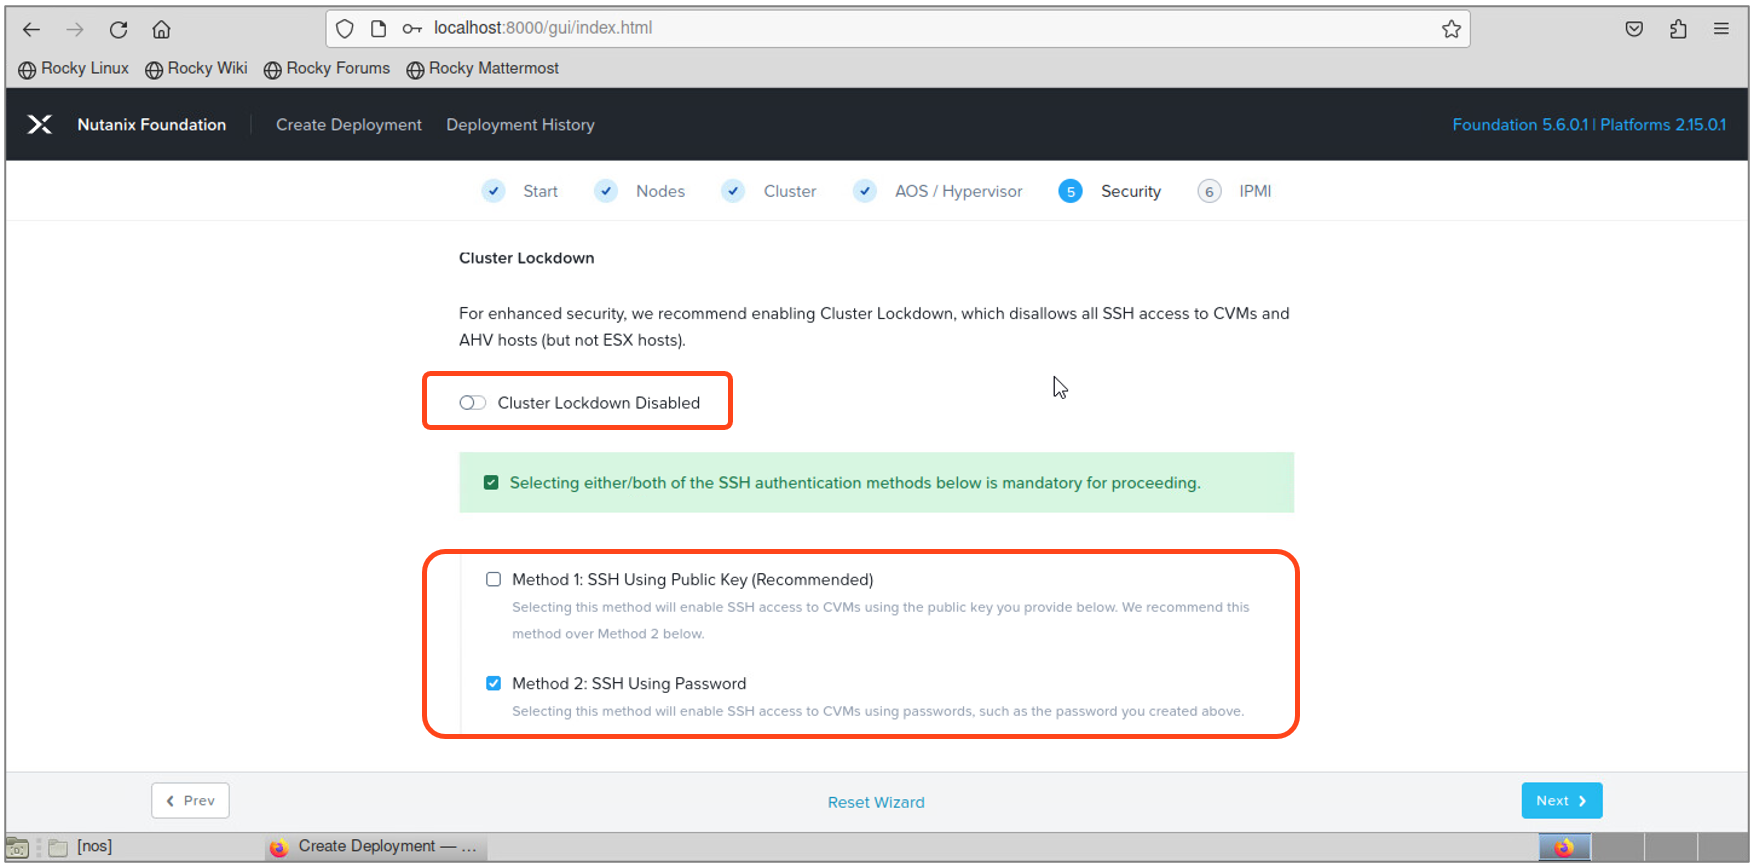Open the browser extensions puzzle icon
The width and height of the screenshot is (1753, 867).
(1678, 29)
